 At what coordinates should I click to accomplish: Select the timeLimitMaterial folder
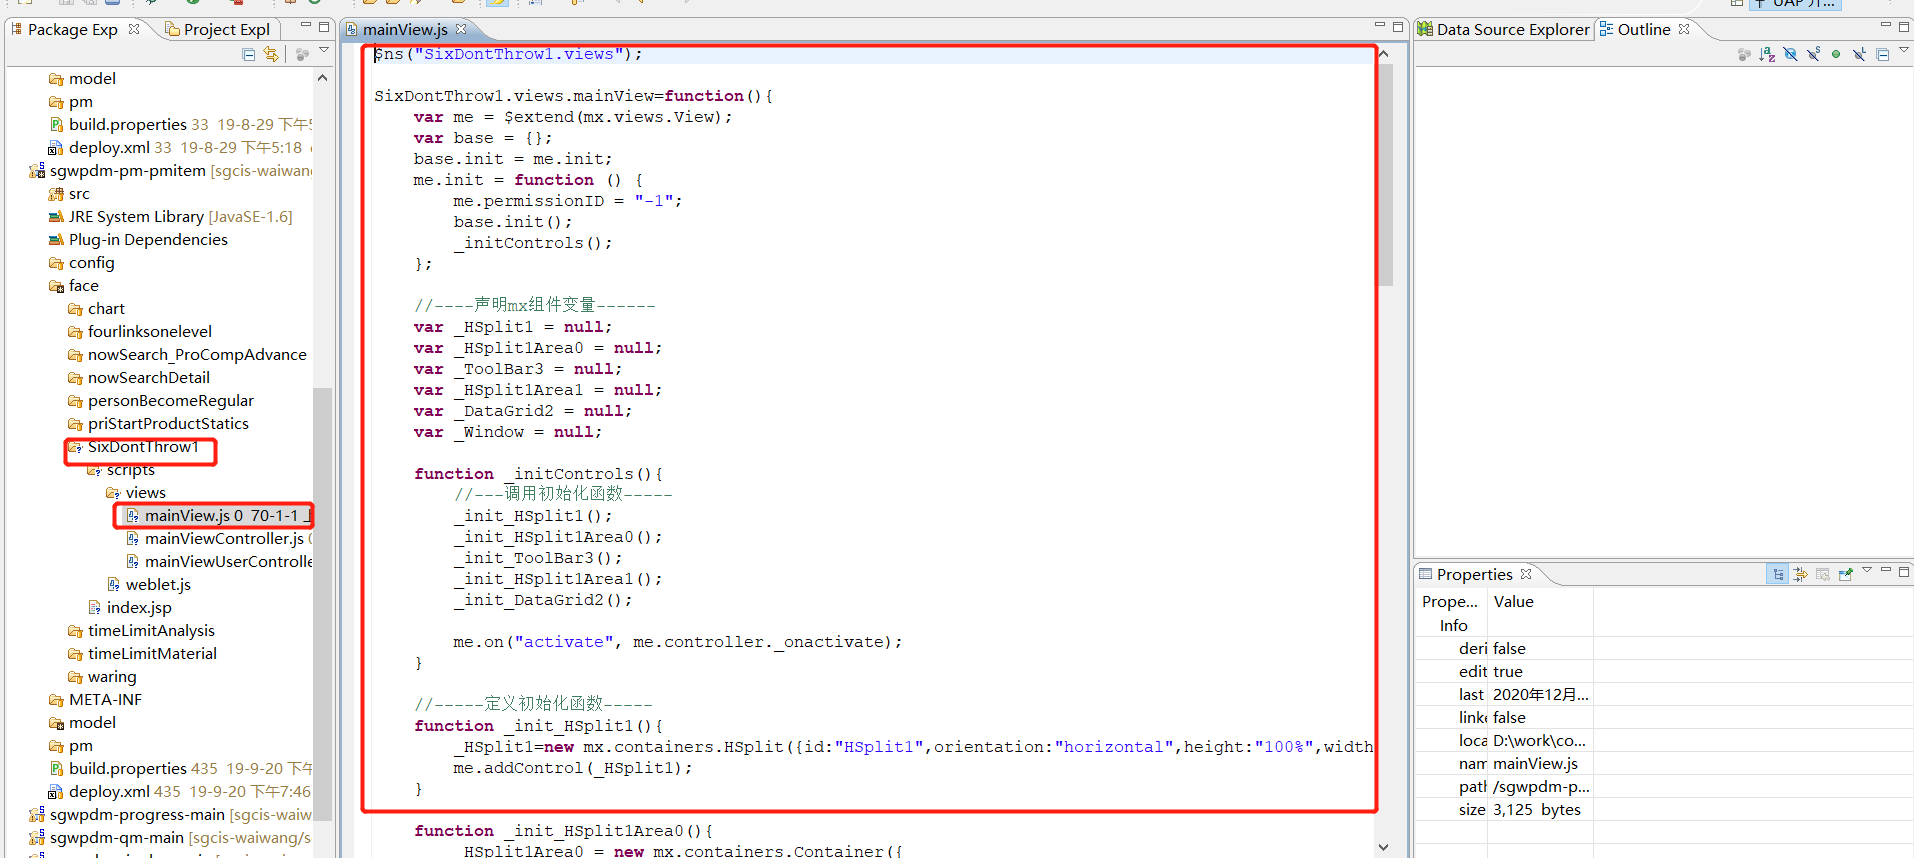[x=142, y=653]
